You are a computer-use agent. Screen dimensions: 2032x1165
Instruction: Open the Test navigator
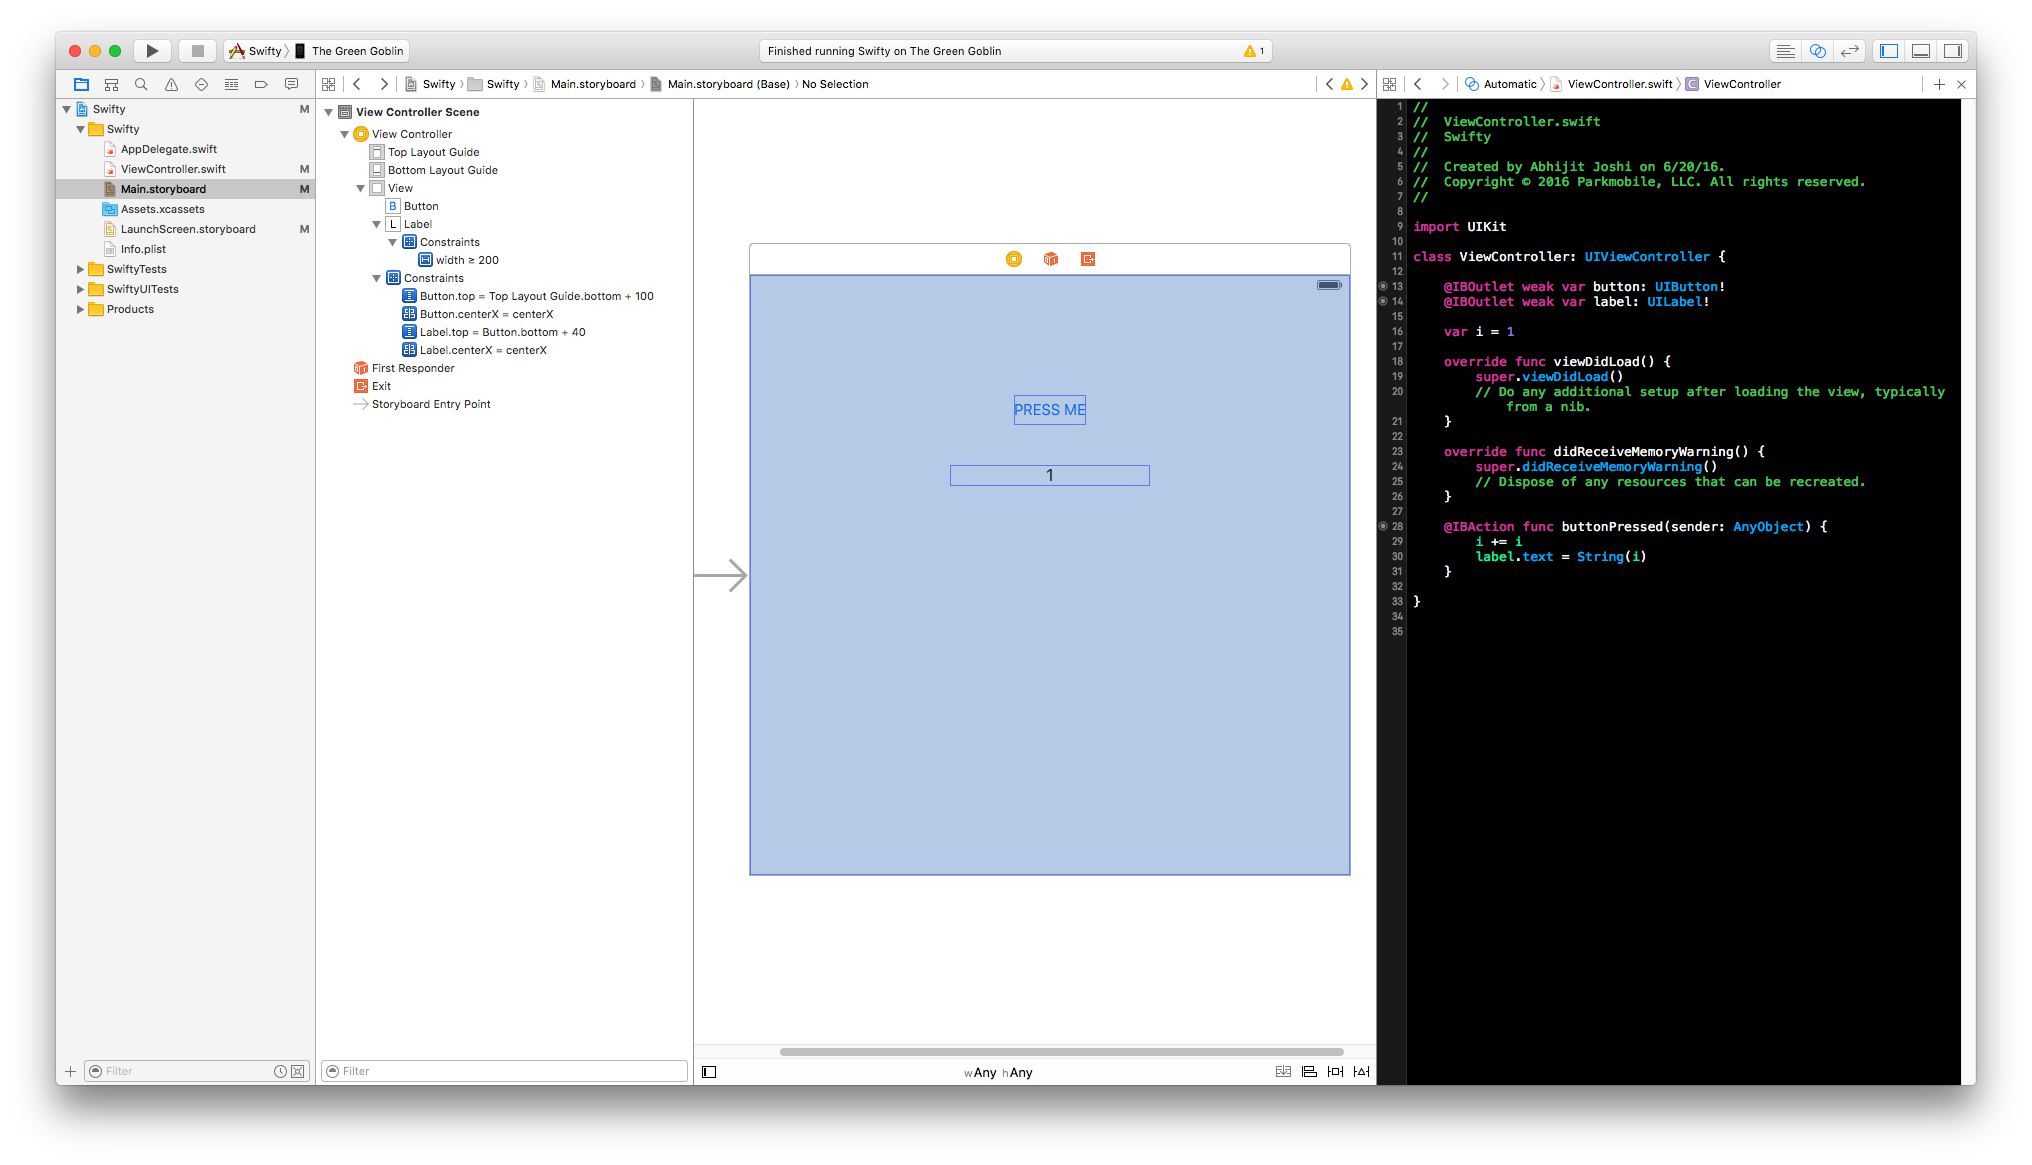[201, 84]
